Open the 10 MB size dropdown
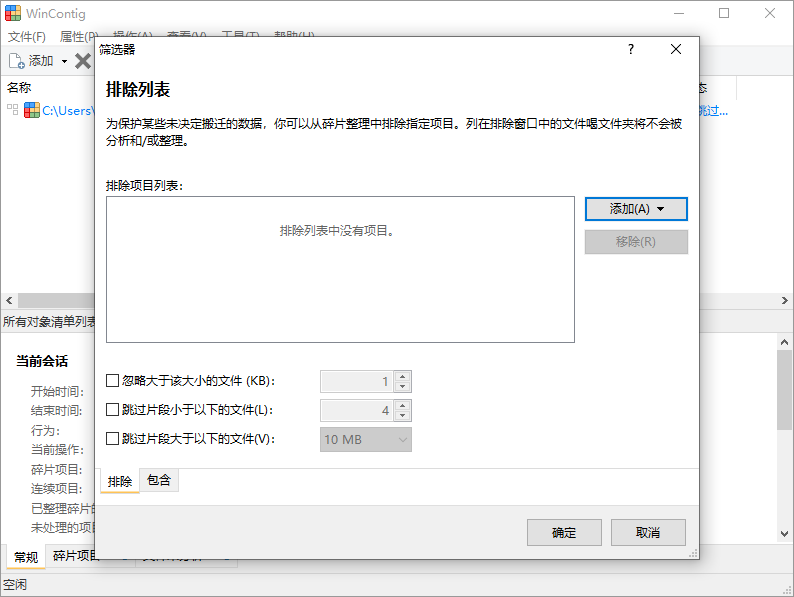This screenshot has height=597, width=794. click(366, 440)
